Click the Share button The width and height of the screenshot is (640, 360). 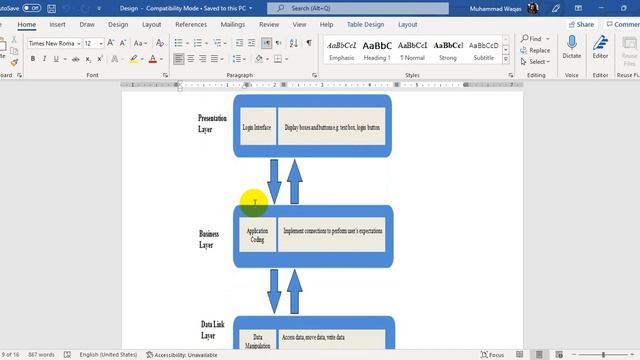(581, 24)
